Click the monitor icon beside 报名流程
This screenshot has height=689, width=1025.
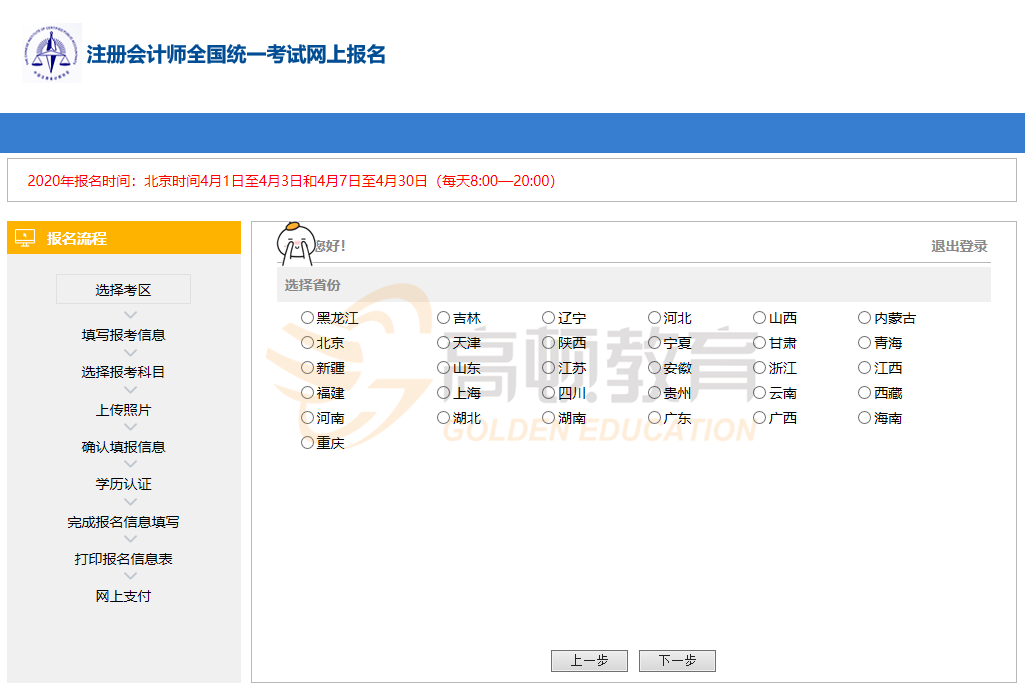pyautogui.click(x=26, y=238)
